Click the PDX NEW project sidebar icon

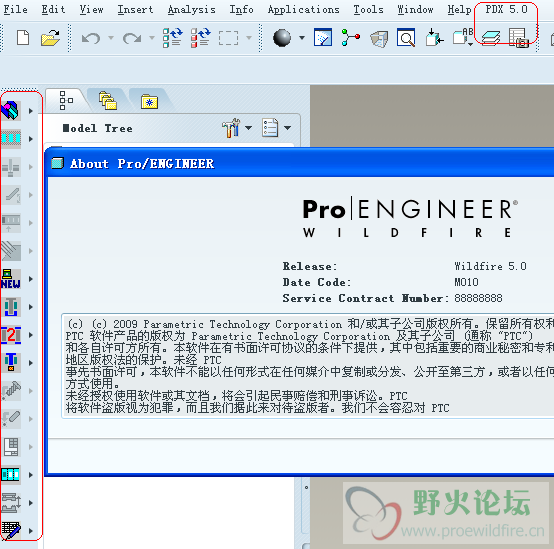[11, 279]
